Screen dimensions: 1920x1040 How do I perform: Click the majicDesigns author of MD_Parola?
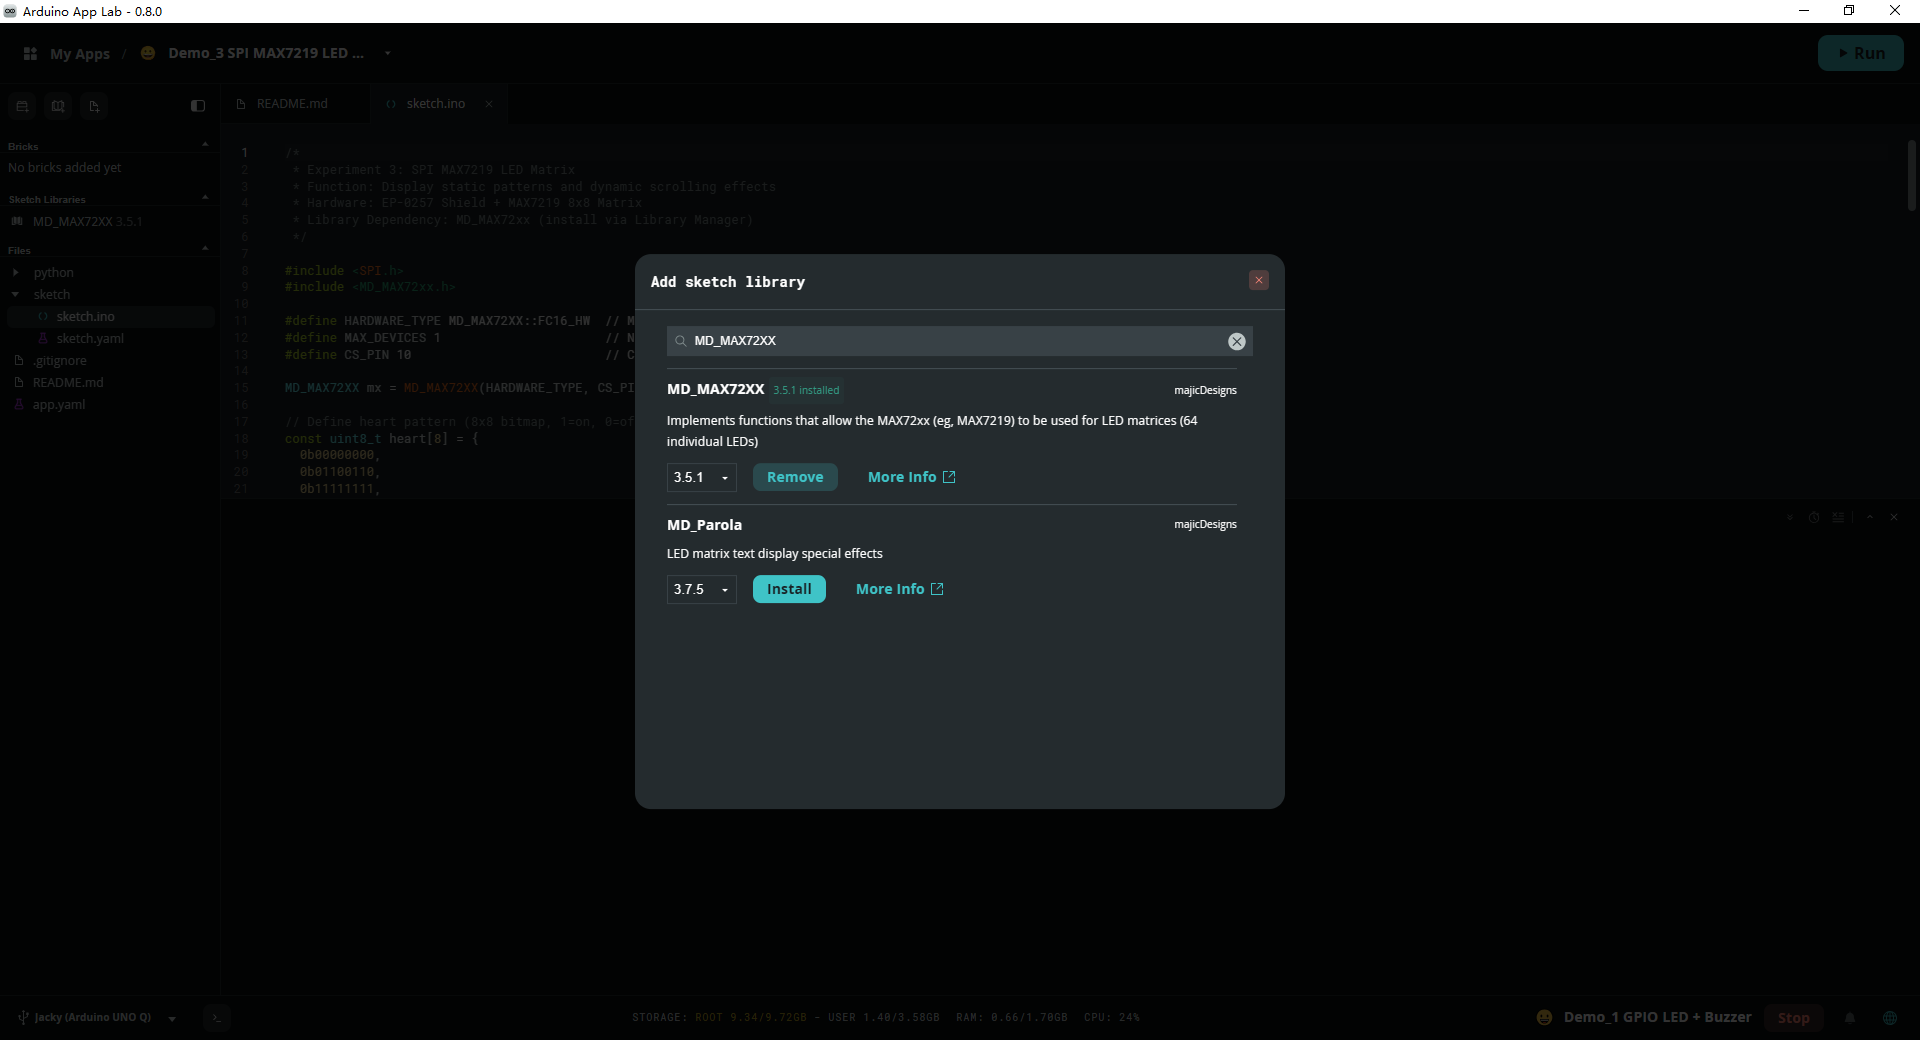coord(1205,524)
